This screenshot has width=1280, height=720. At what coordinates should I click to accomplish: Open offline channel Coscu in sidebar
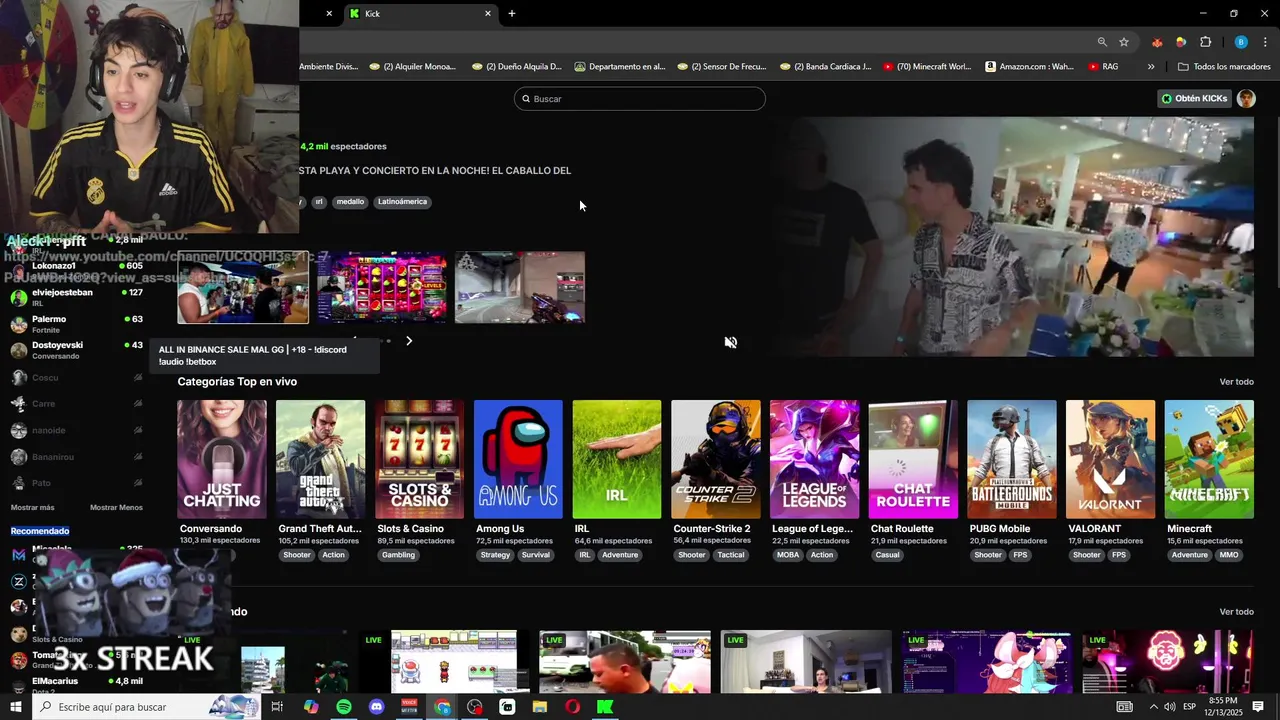(76, 378)
